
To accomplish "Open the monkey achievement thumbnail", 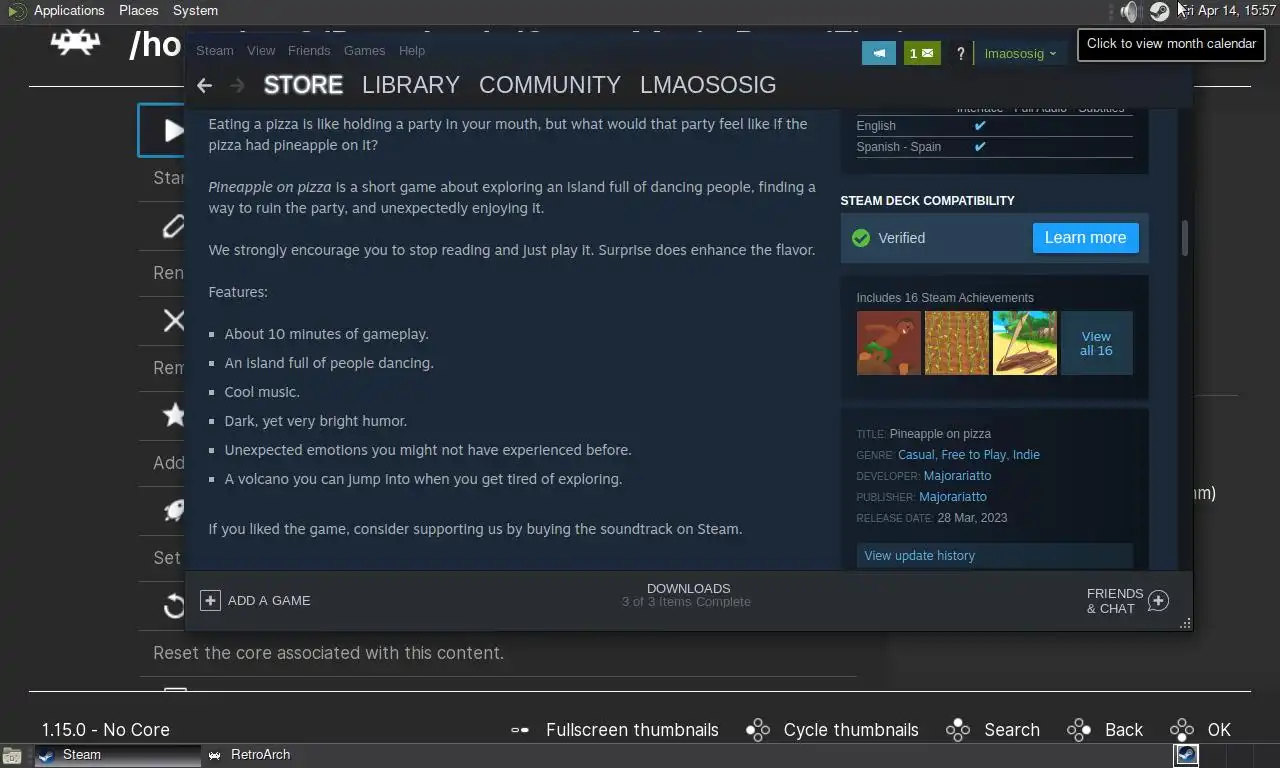I will tap(888, 343).
